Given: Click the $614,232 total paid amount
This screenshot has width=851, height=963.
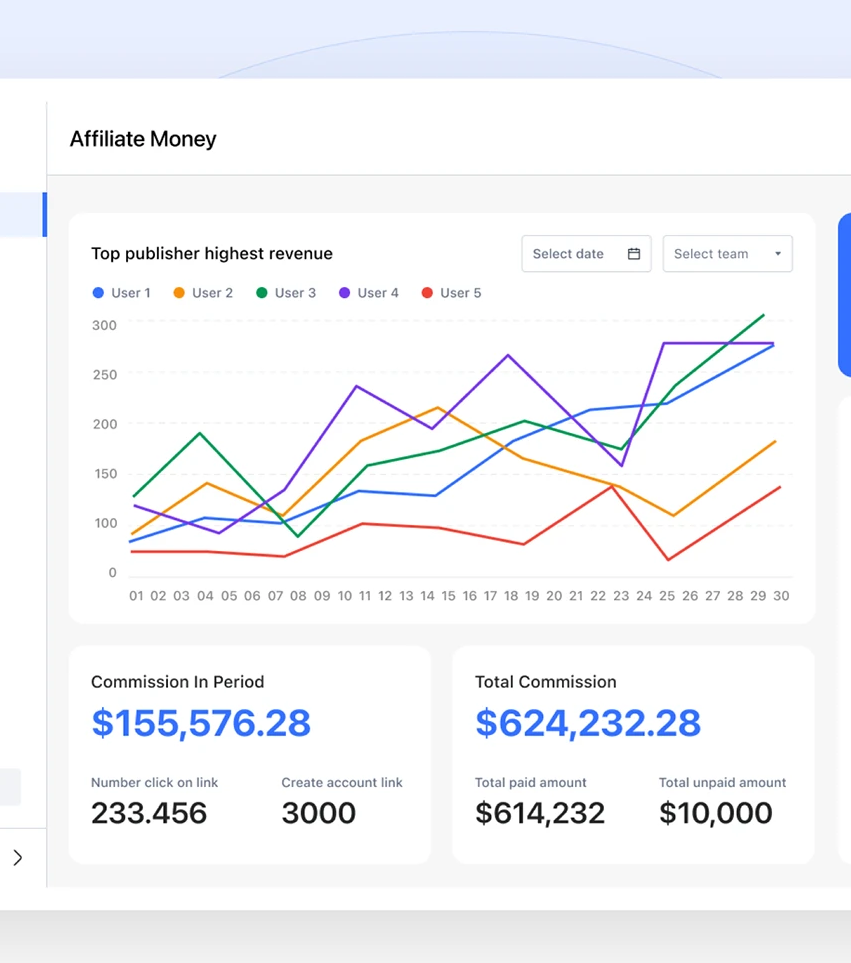Looking at the screenshot, I should point(540,813).
